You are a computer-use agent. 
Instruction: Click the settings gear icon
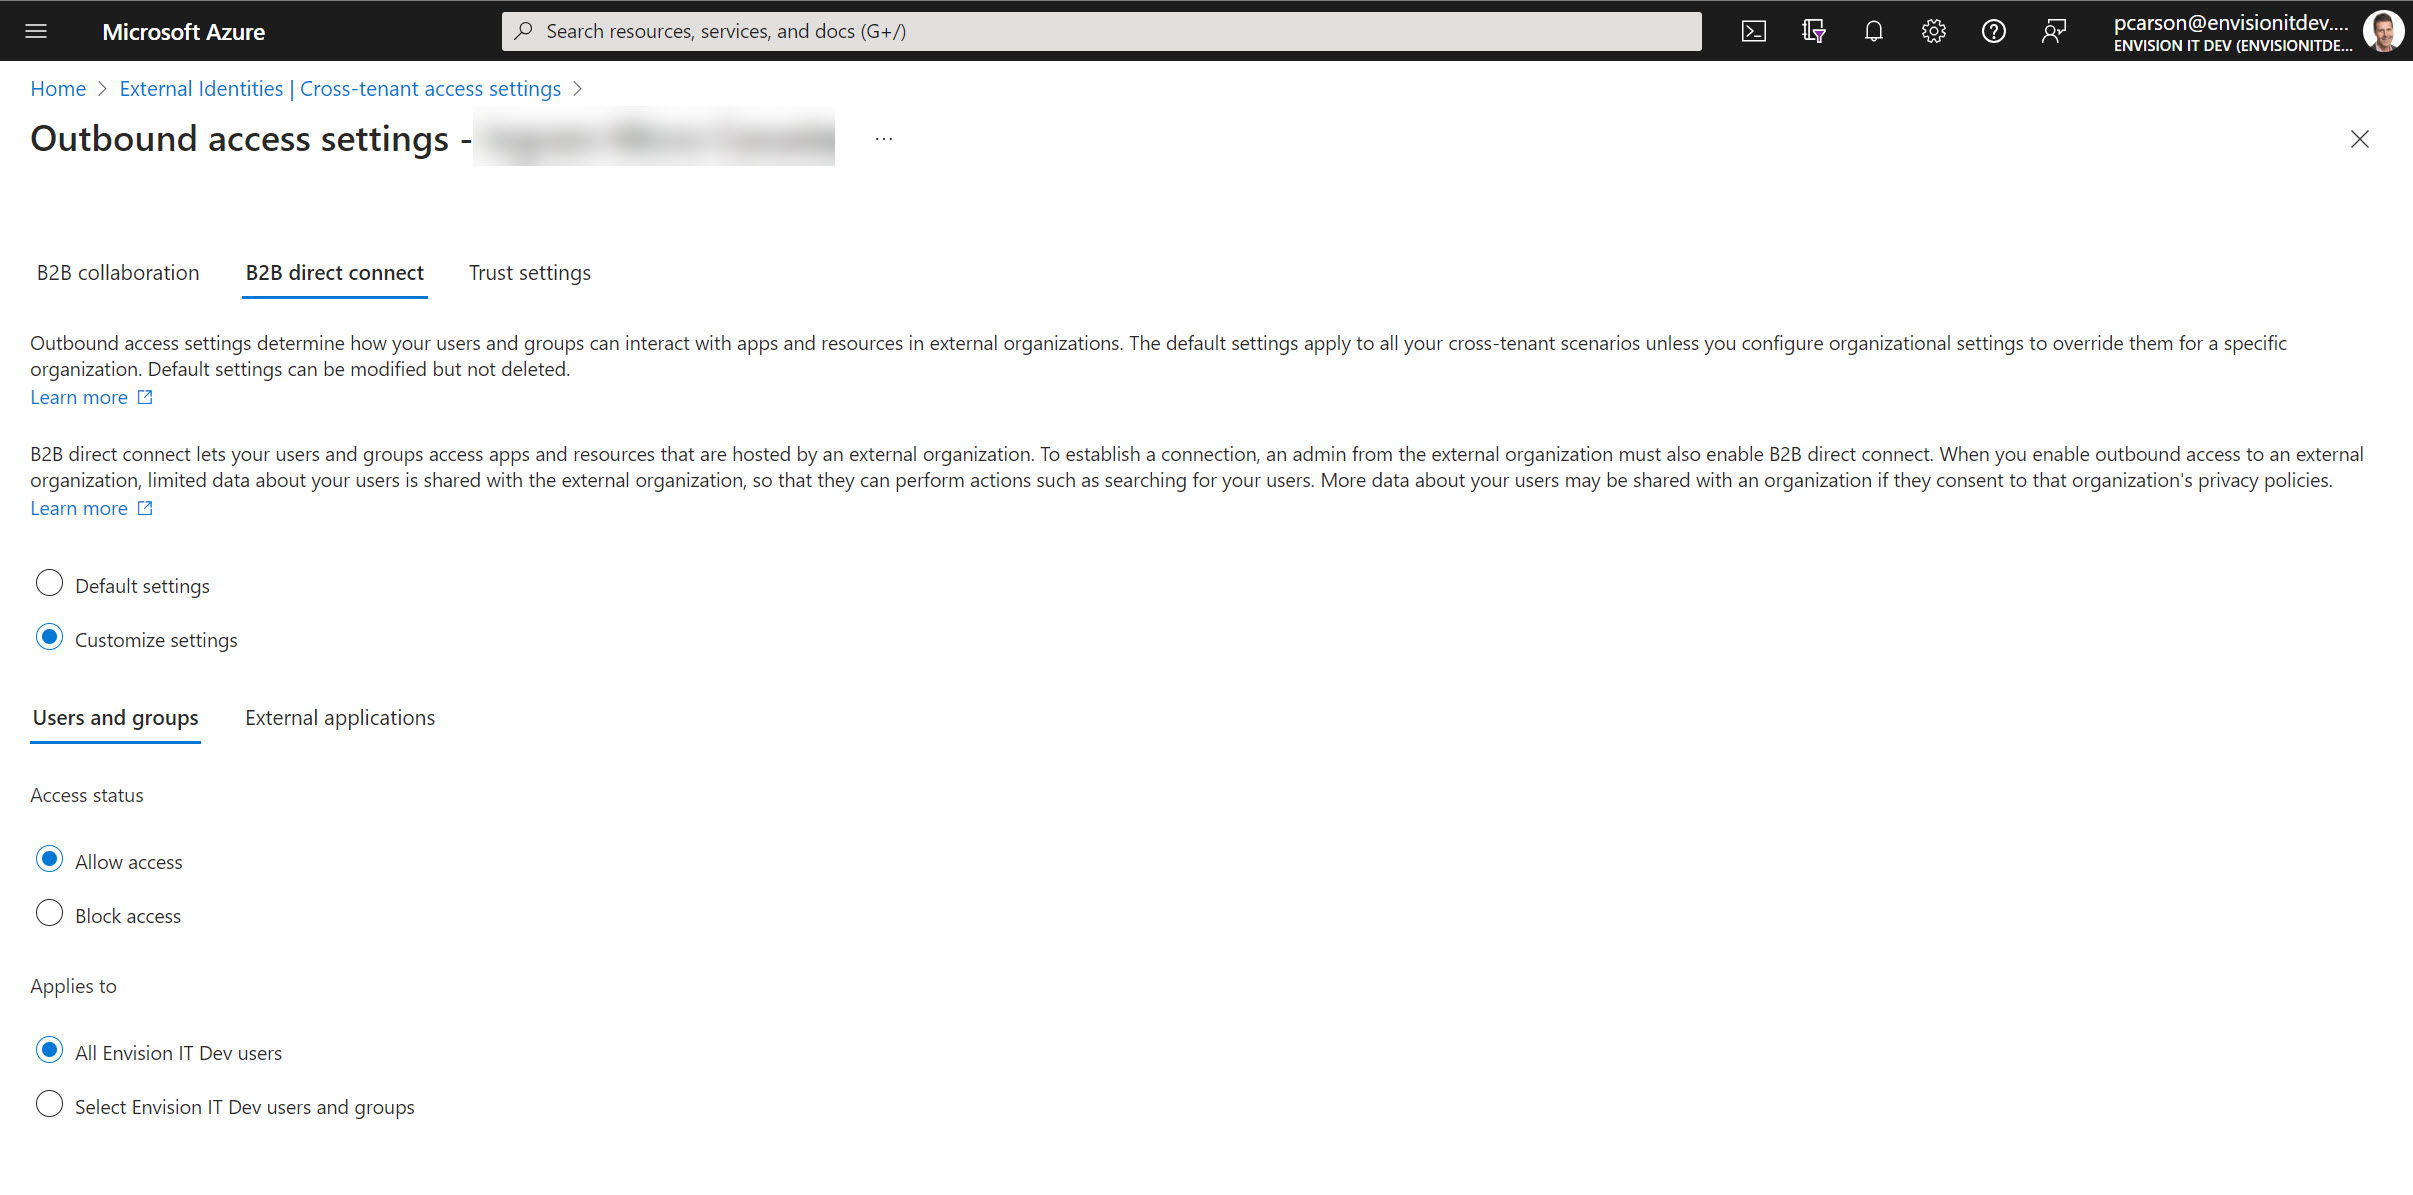(1933, 31)
